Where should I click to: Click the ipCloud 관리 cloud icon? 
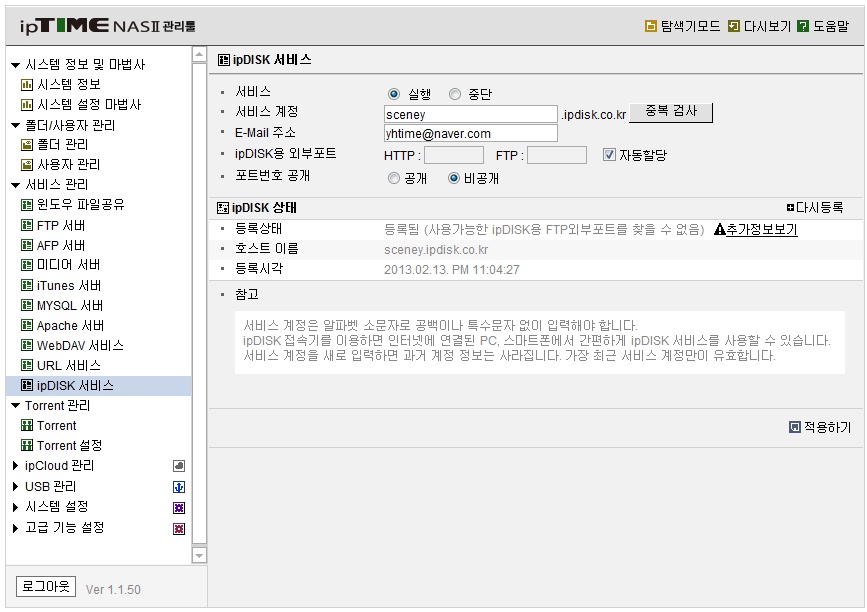pos(179,466)
